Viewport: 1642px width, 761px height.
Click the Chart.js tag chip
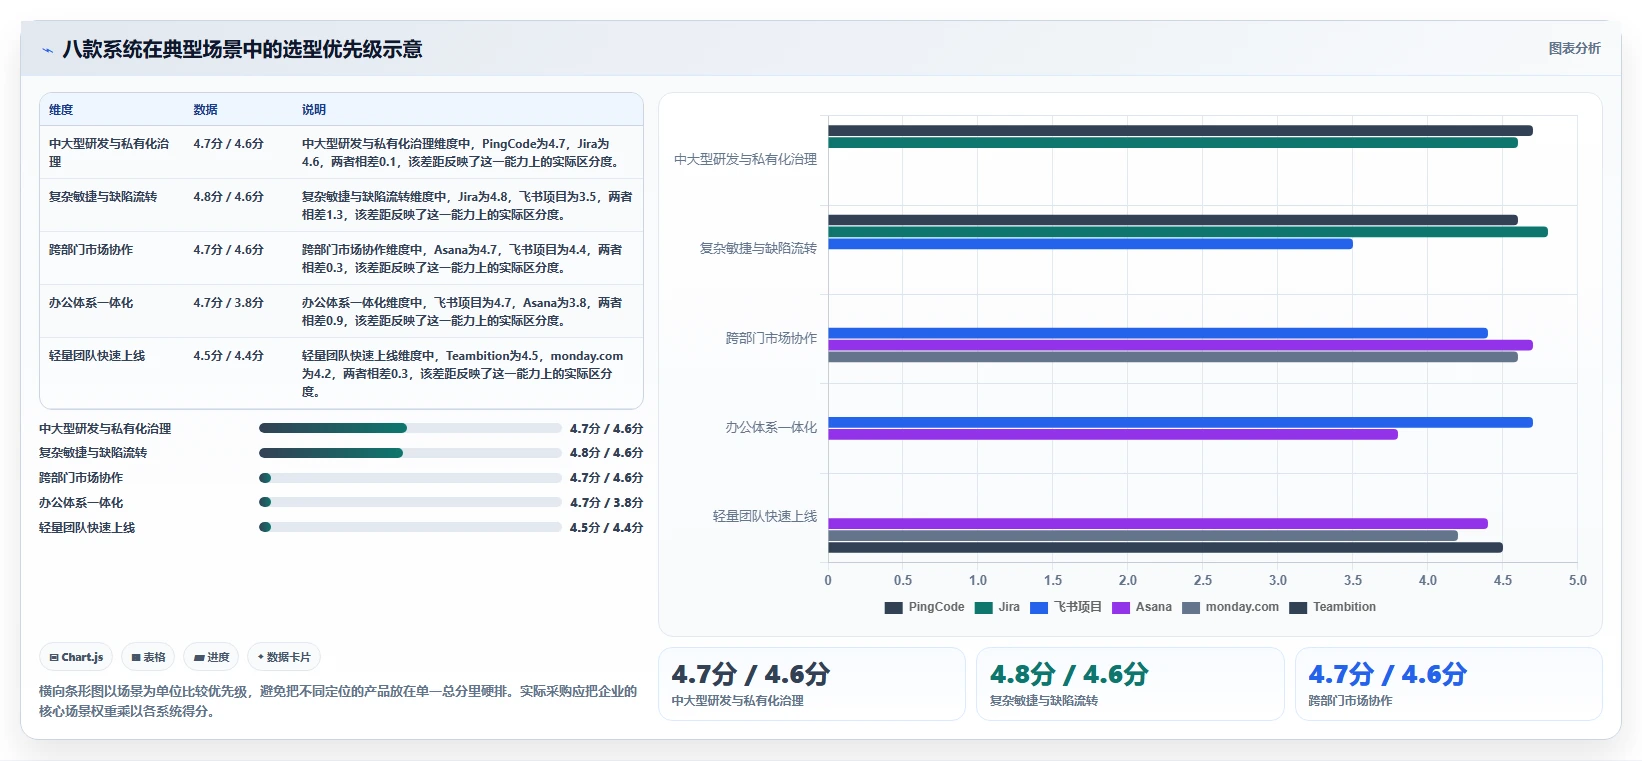(76, 657)
